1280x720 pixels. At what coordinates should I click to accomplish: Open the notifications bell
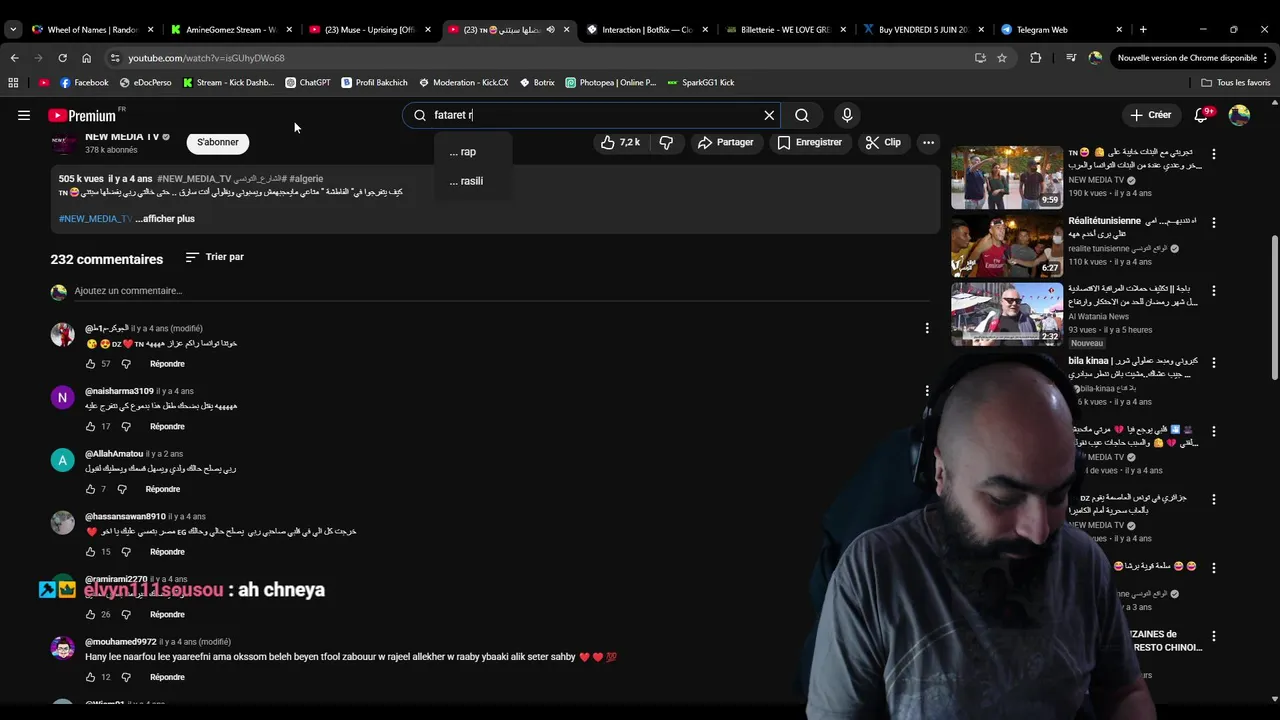(x=1202, y=115)
